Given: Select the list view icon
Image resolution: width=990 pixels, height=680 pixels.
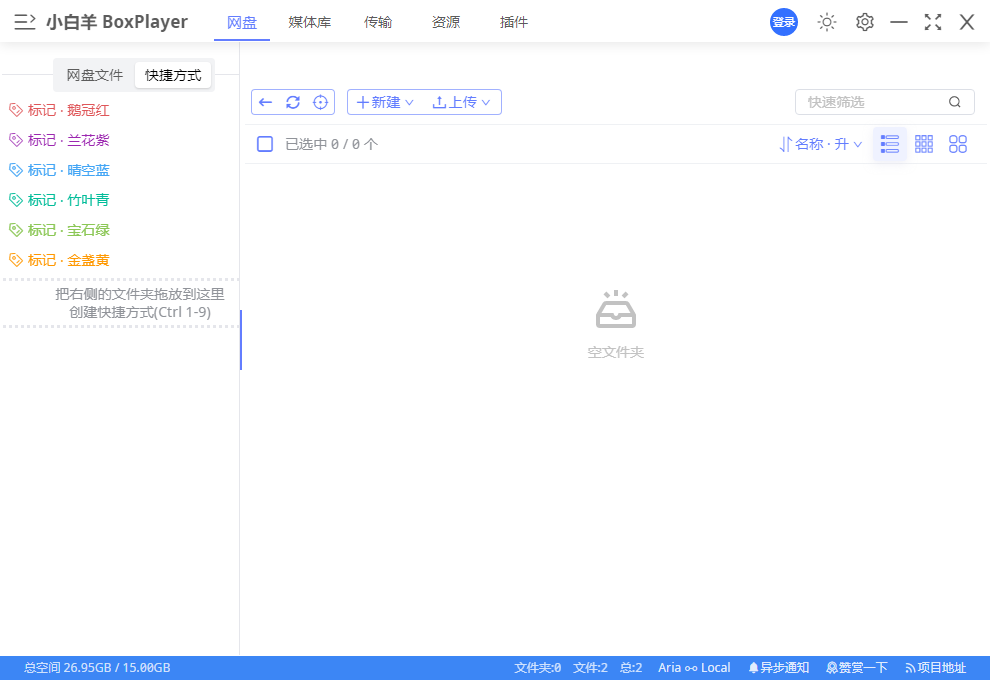Looking at the screenshot, I should 890,143.
